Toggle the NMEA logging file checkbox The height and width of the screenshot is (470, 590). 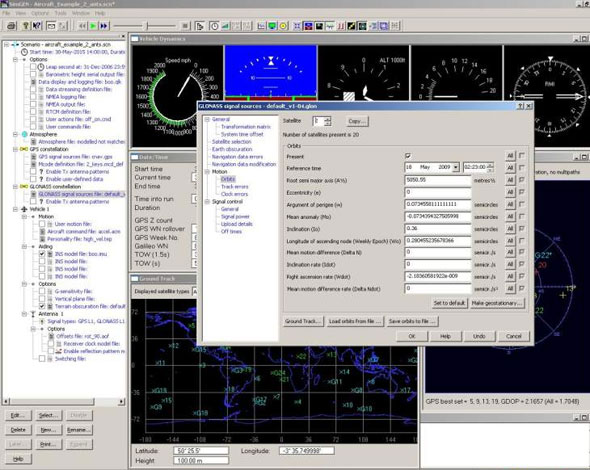[33, 97]
